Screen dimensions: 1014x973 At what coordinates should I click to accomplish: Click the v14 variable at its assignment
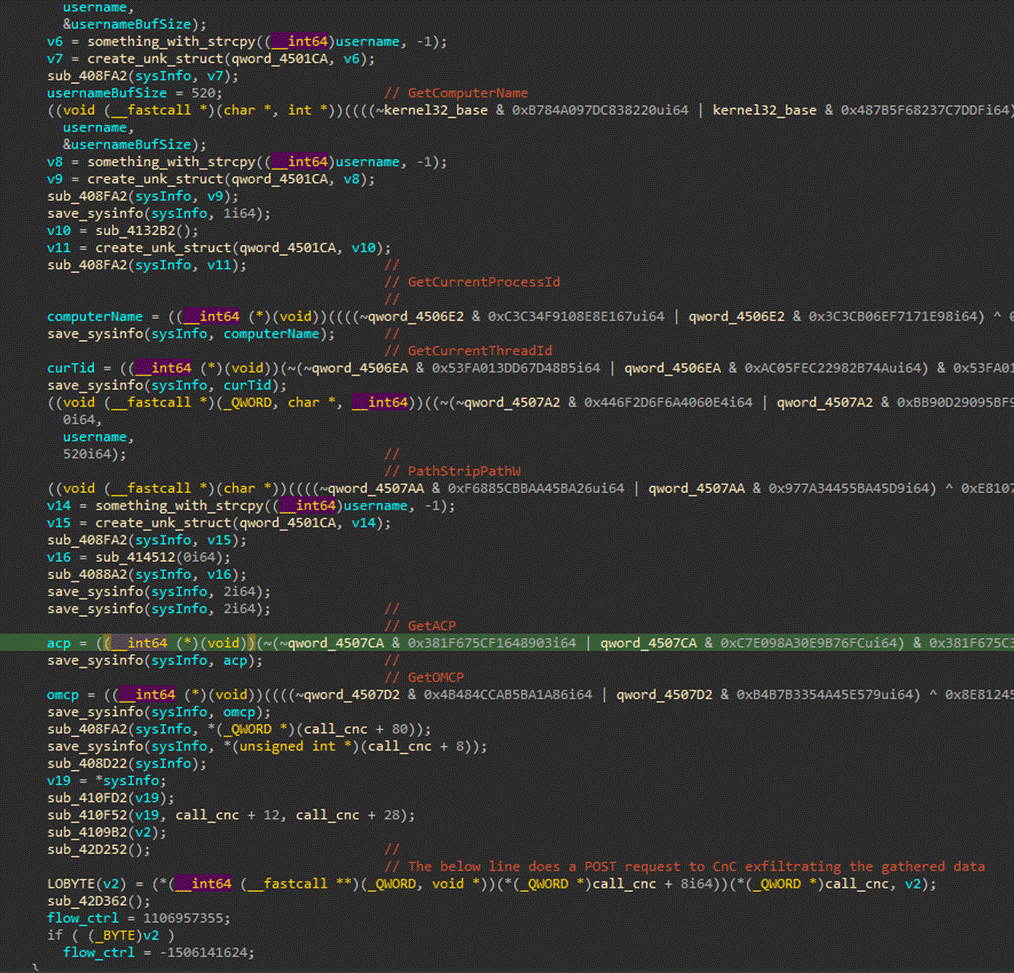coord(59,506)
